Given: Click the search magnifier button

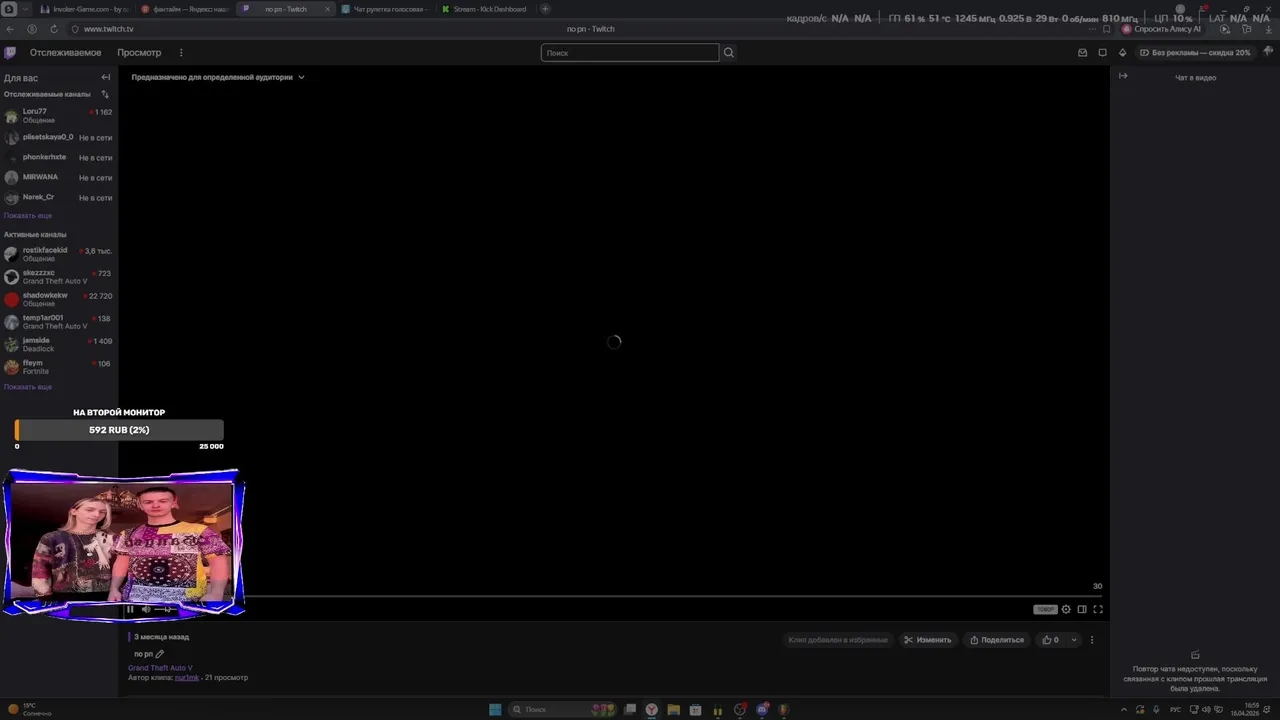Looking at the screenshot, I should coord(729,53).
